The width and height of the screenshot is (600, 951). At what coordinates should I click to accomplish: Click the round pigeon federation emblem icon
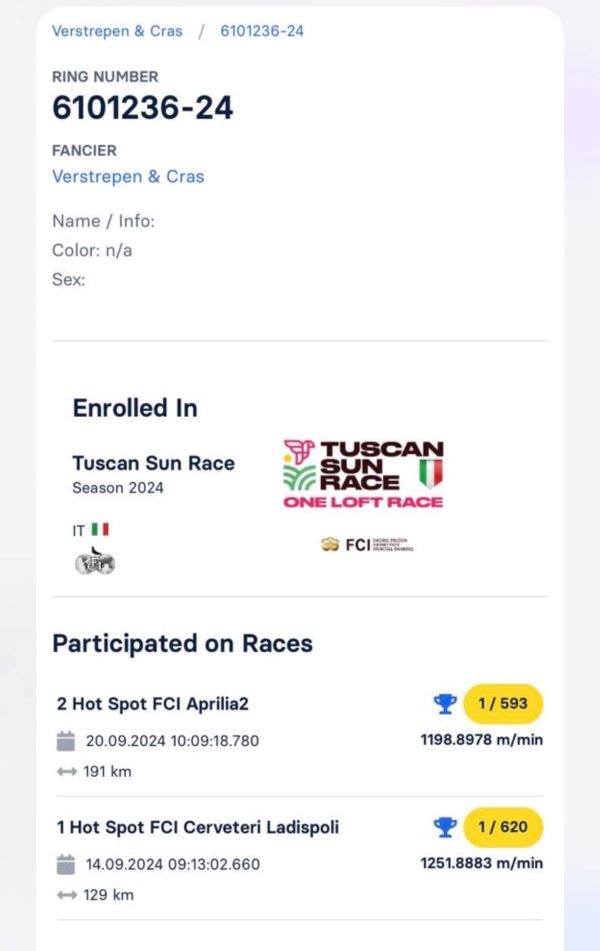pyautogui.click(x=94, y=562)
